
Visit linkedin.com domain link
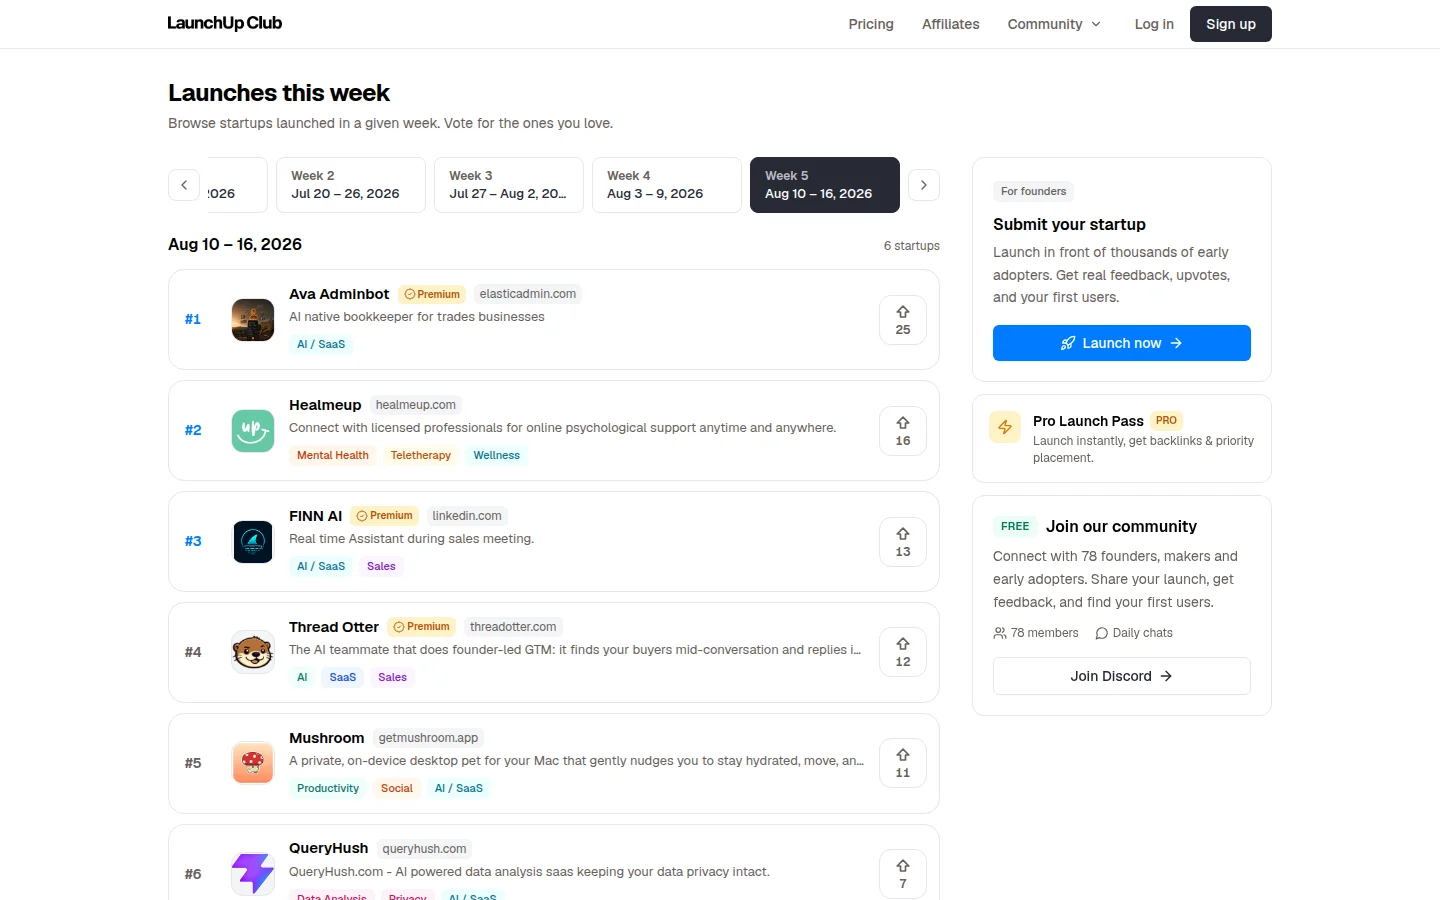coord(467,516)
